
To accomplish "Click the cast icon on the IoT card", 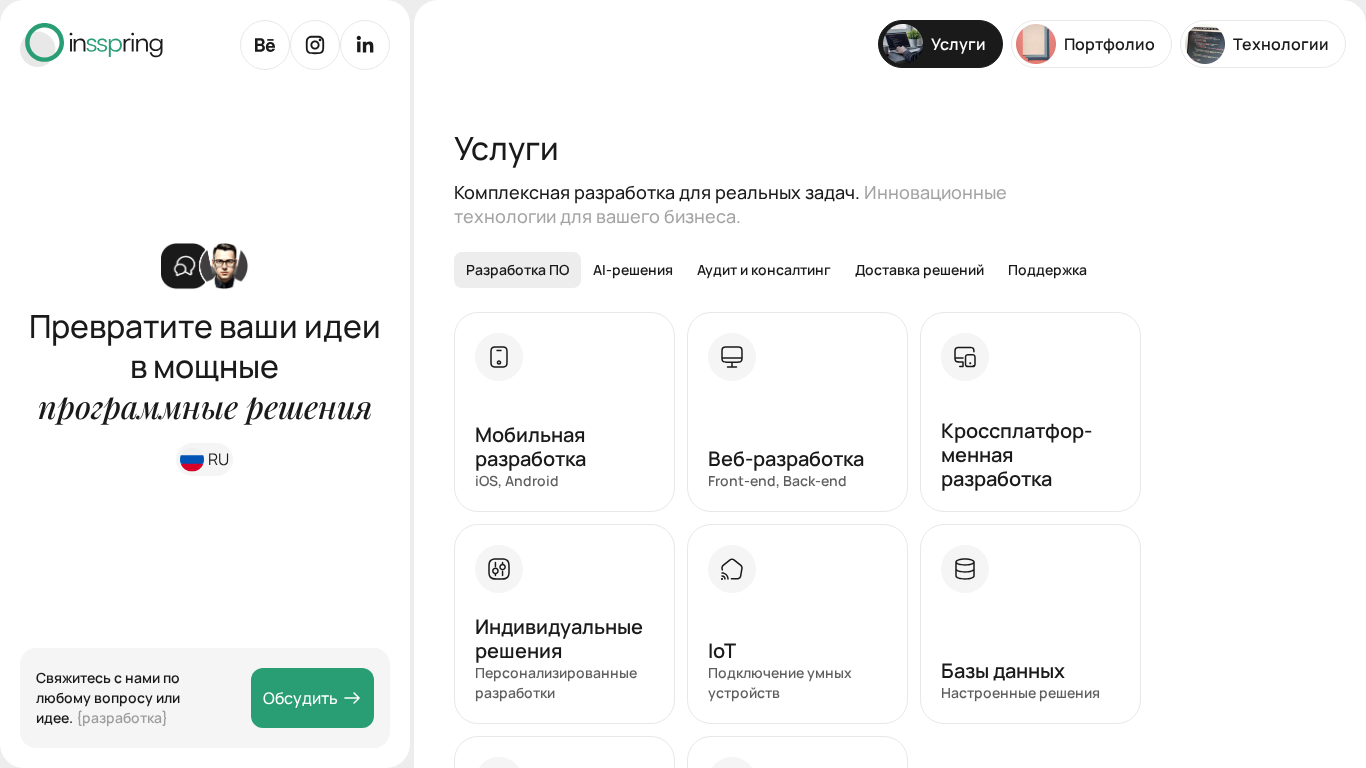I will click(x=732, y=569).
